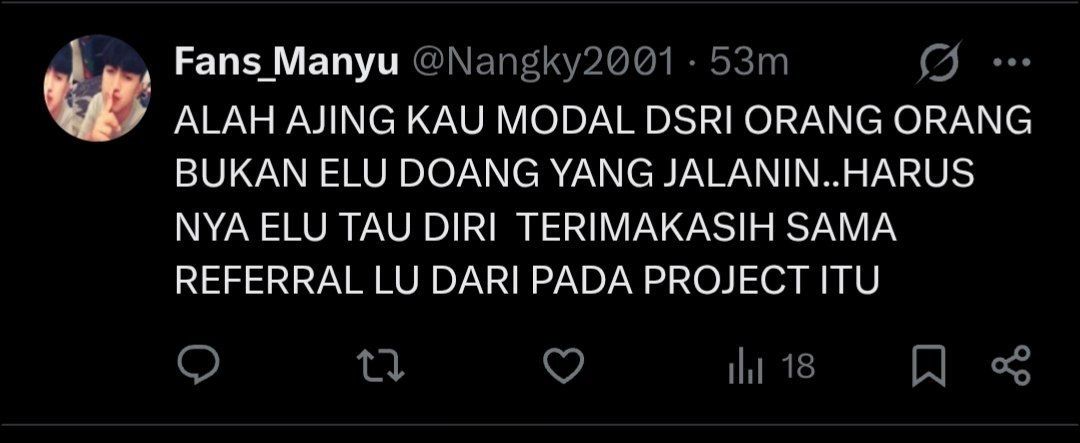The height and width of the screenshot is (443, 1080).
Task: Open the @Nangky2001 handle link
Action: [543, 63]
